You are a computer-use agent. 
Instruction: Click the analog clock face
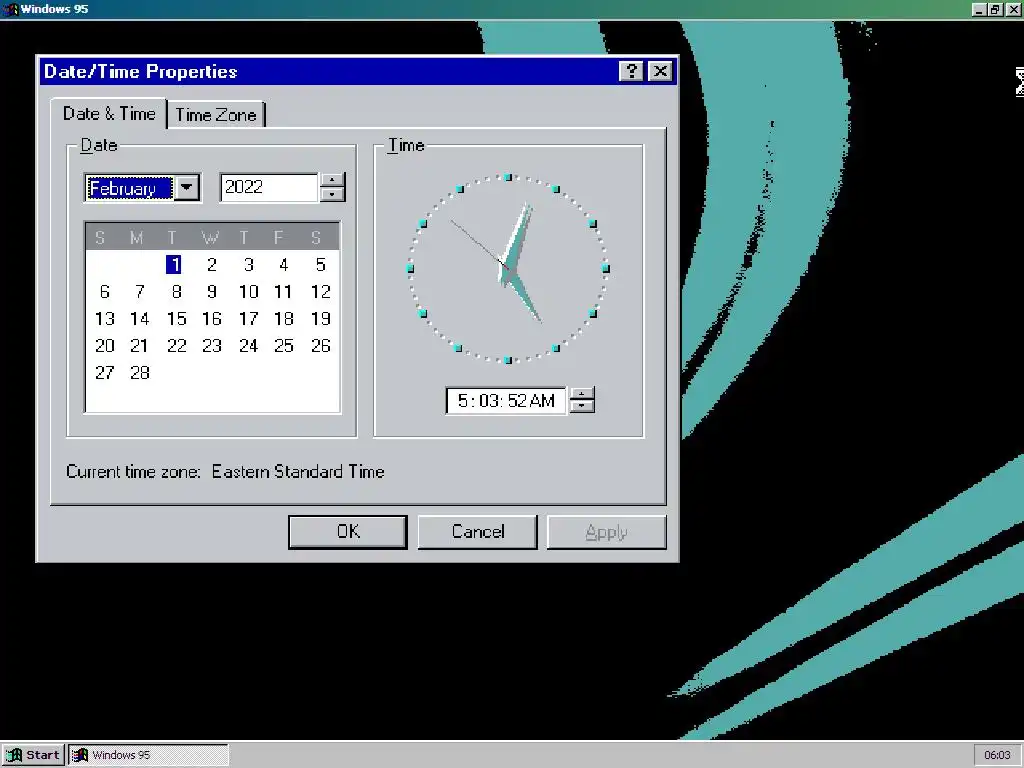point(508,268)
